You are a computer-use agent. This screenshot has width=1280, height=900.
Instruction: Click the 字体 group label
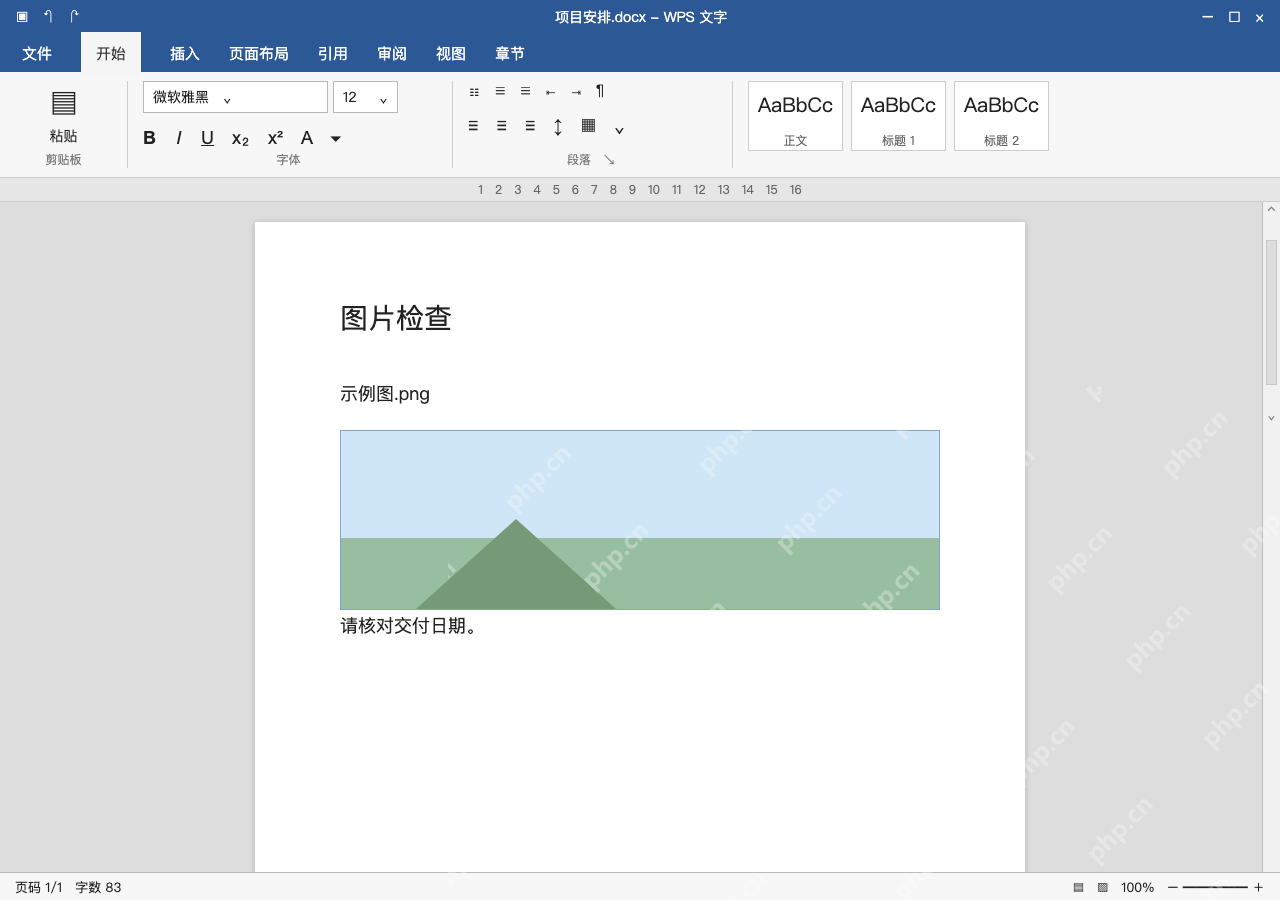[x=288, y=160]
